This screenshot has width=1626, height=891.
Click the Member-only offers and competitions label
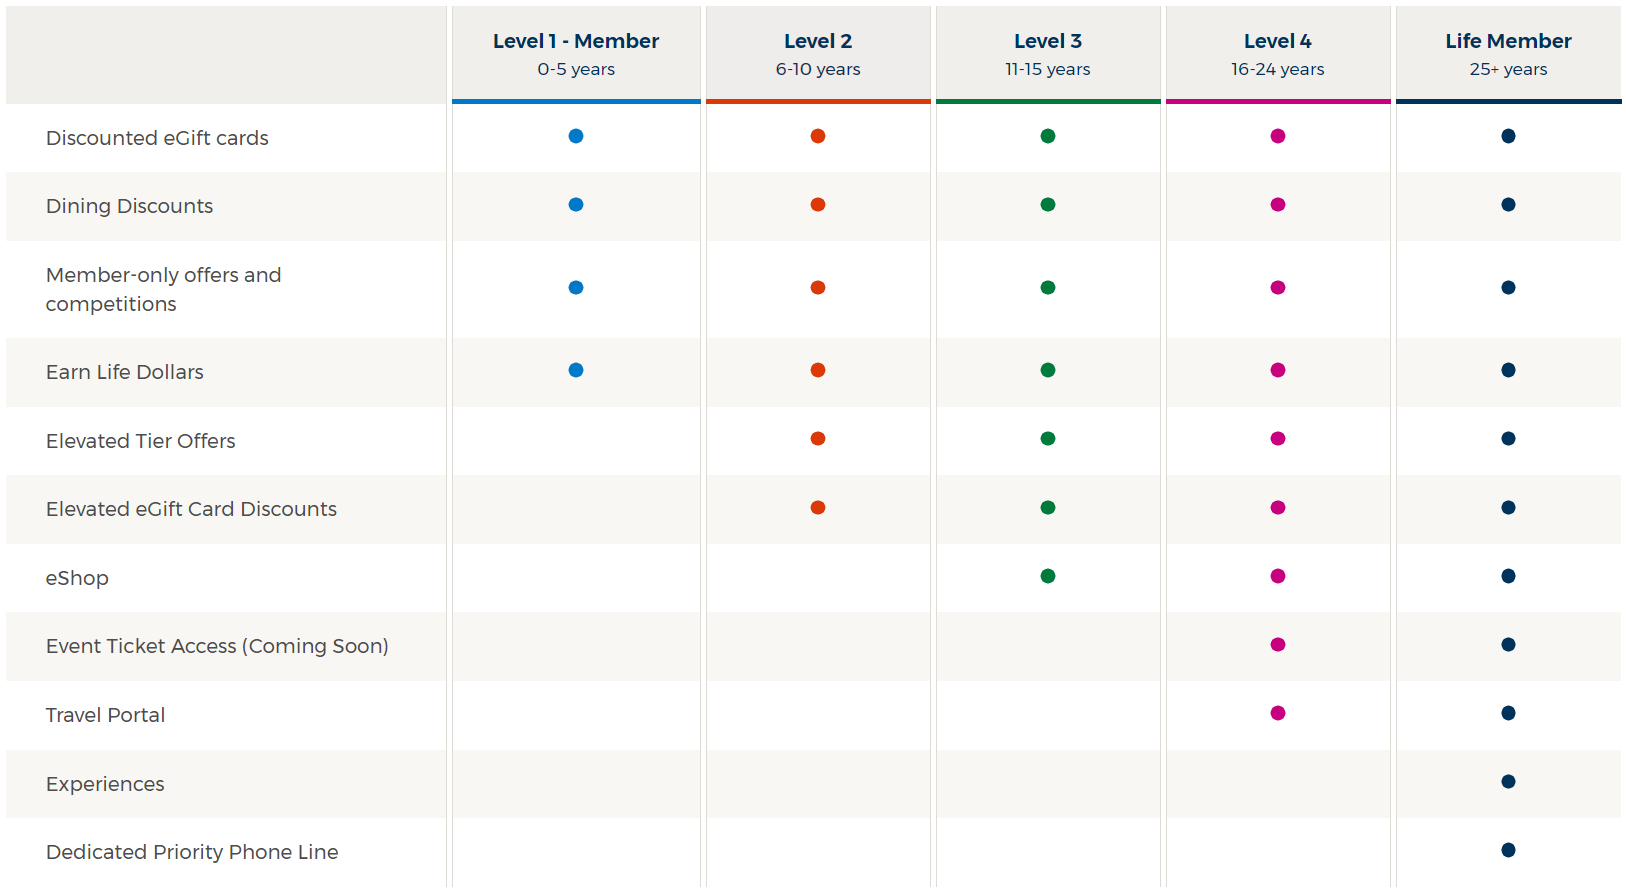click(x=163, y=289)
